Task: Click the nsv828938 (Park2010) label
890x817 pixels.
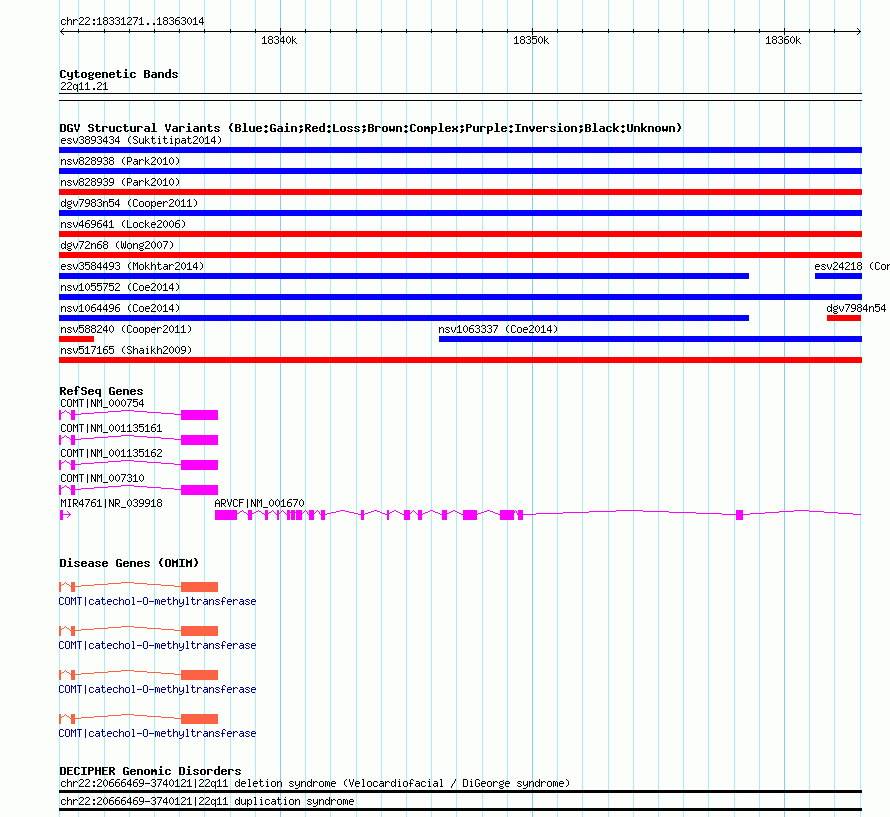Action: pos(120,161)
